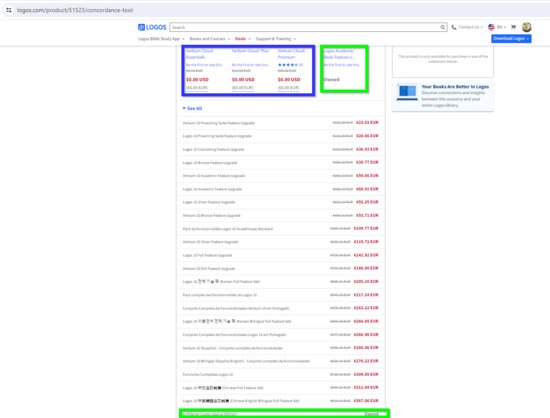550x418 pixels.
Task: Open Logos 10 Chinese-English Bilingual Full Feature Set row
Action: click(281, 401)
